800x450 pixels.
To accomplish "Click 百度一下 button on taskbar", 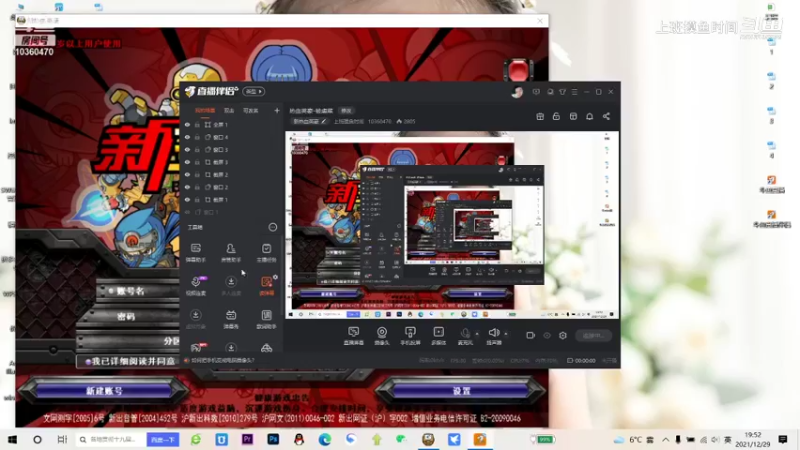I will [163, 439].
